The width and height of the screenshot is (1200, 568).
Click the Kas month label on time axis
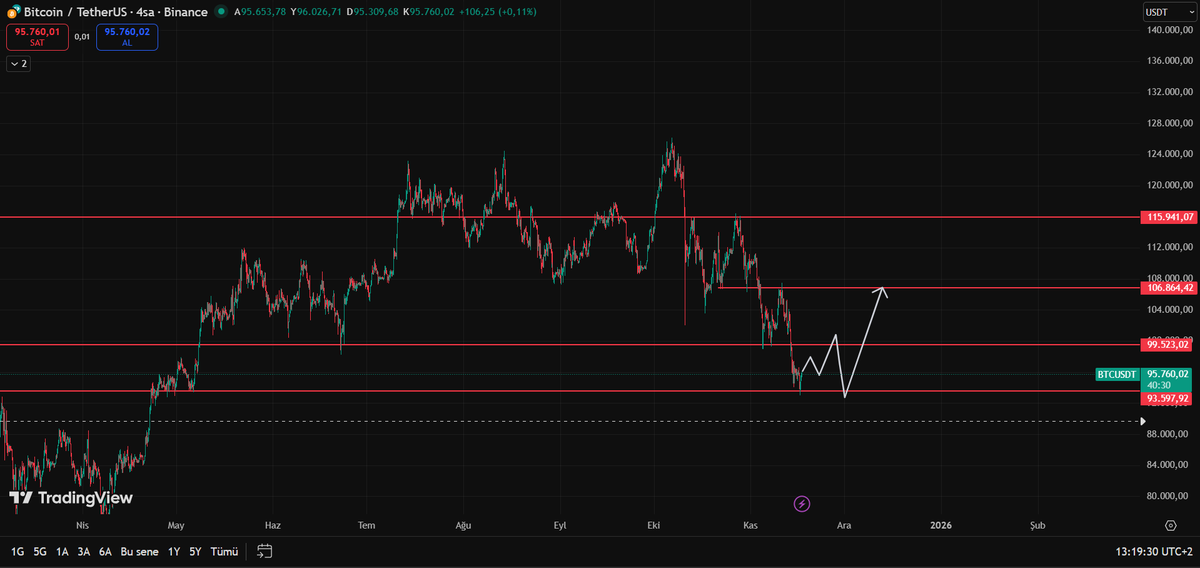[x=750, y=524]
